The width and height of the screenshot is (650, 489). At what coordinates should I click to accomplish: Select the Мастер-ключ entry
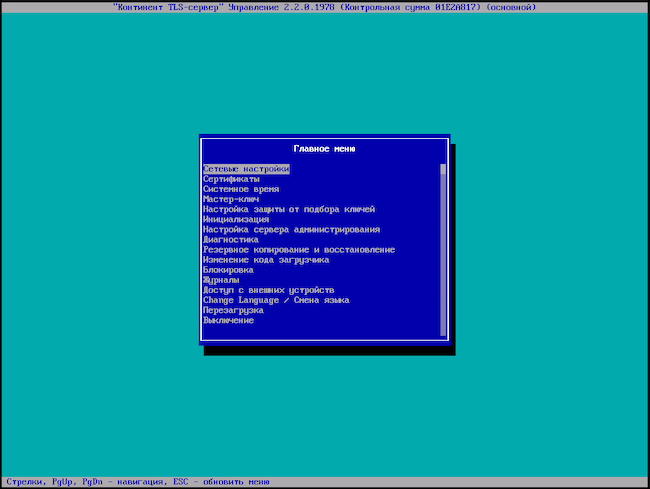(x=231, y=199)
